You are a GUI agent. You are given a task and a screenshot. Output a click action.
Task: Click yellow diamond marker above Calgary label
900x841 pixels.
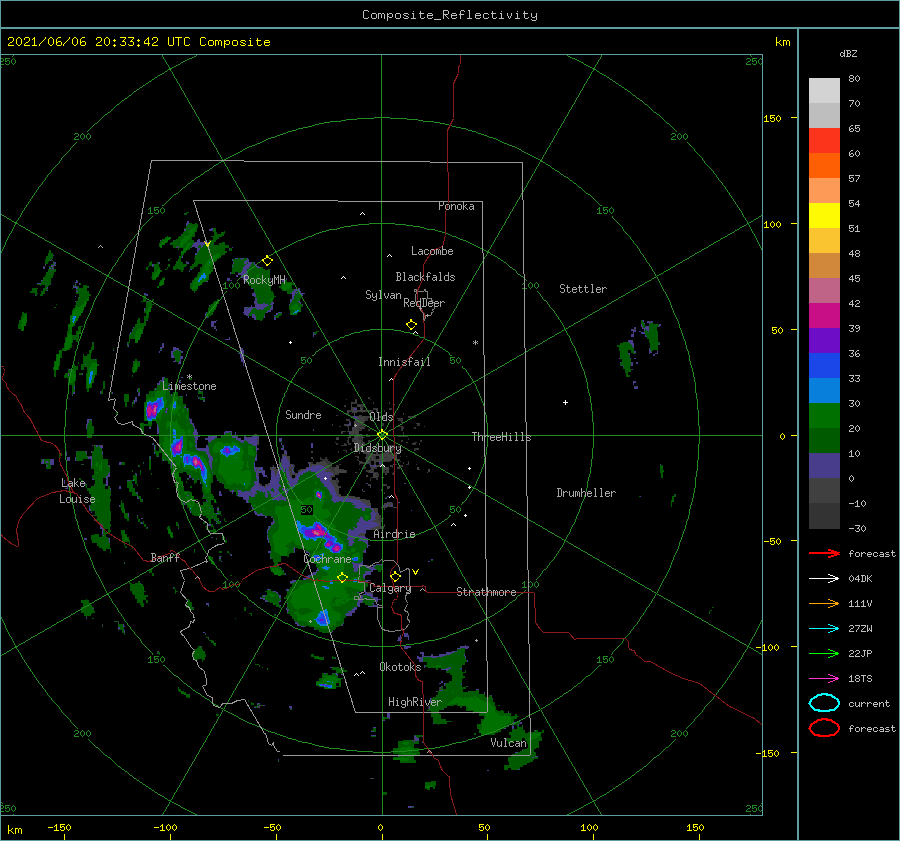(x=395, y=576)
